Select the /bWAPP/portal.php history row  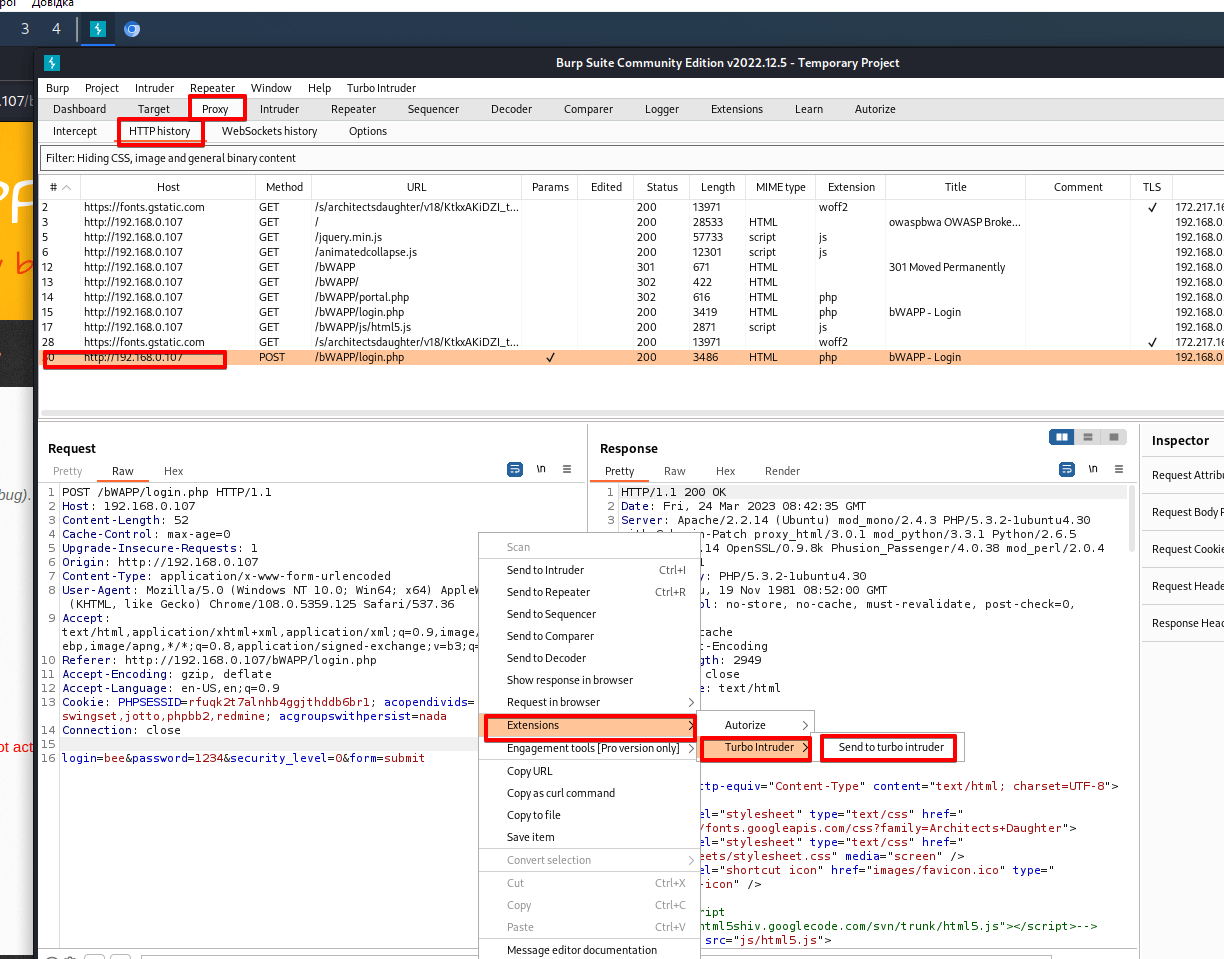click(632, 297)
